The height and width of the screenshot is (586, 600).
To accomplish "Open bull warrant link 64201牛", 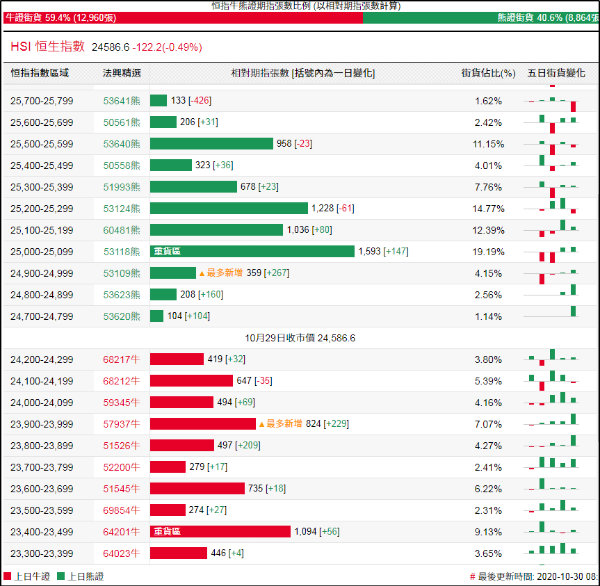I will click(x=121, y=532).
